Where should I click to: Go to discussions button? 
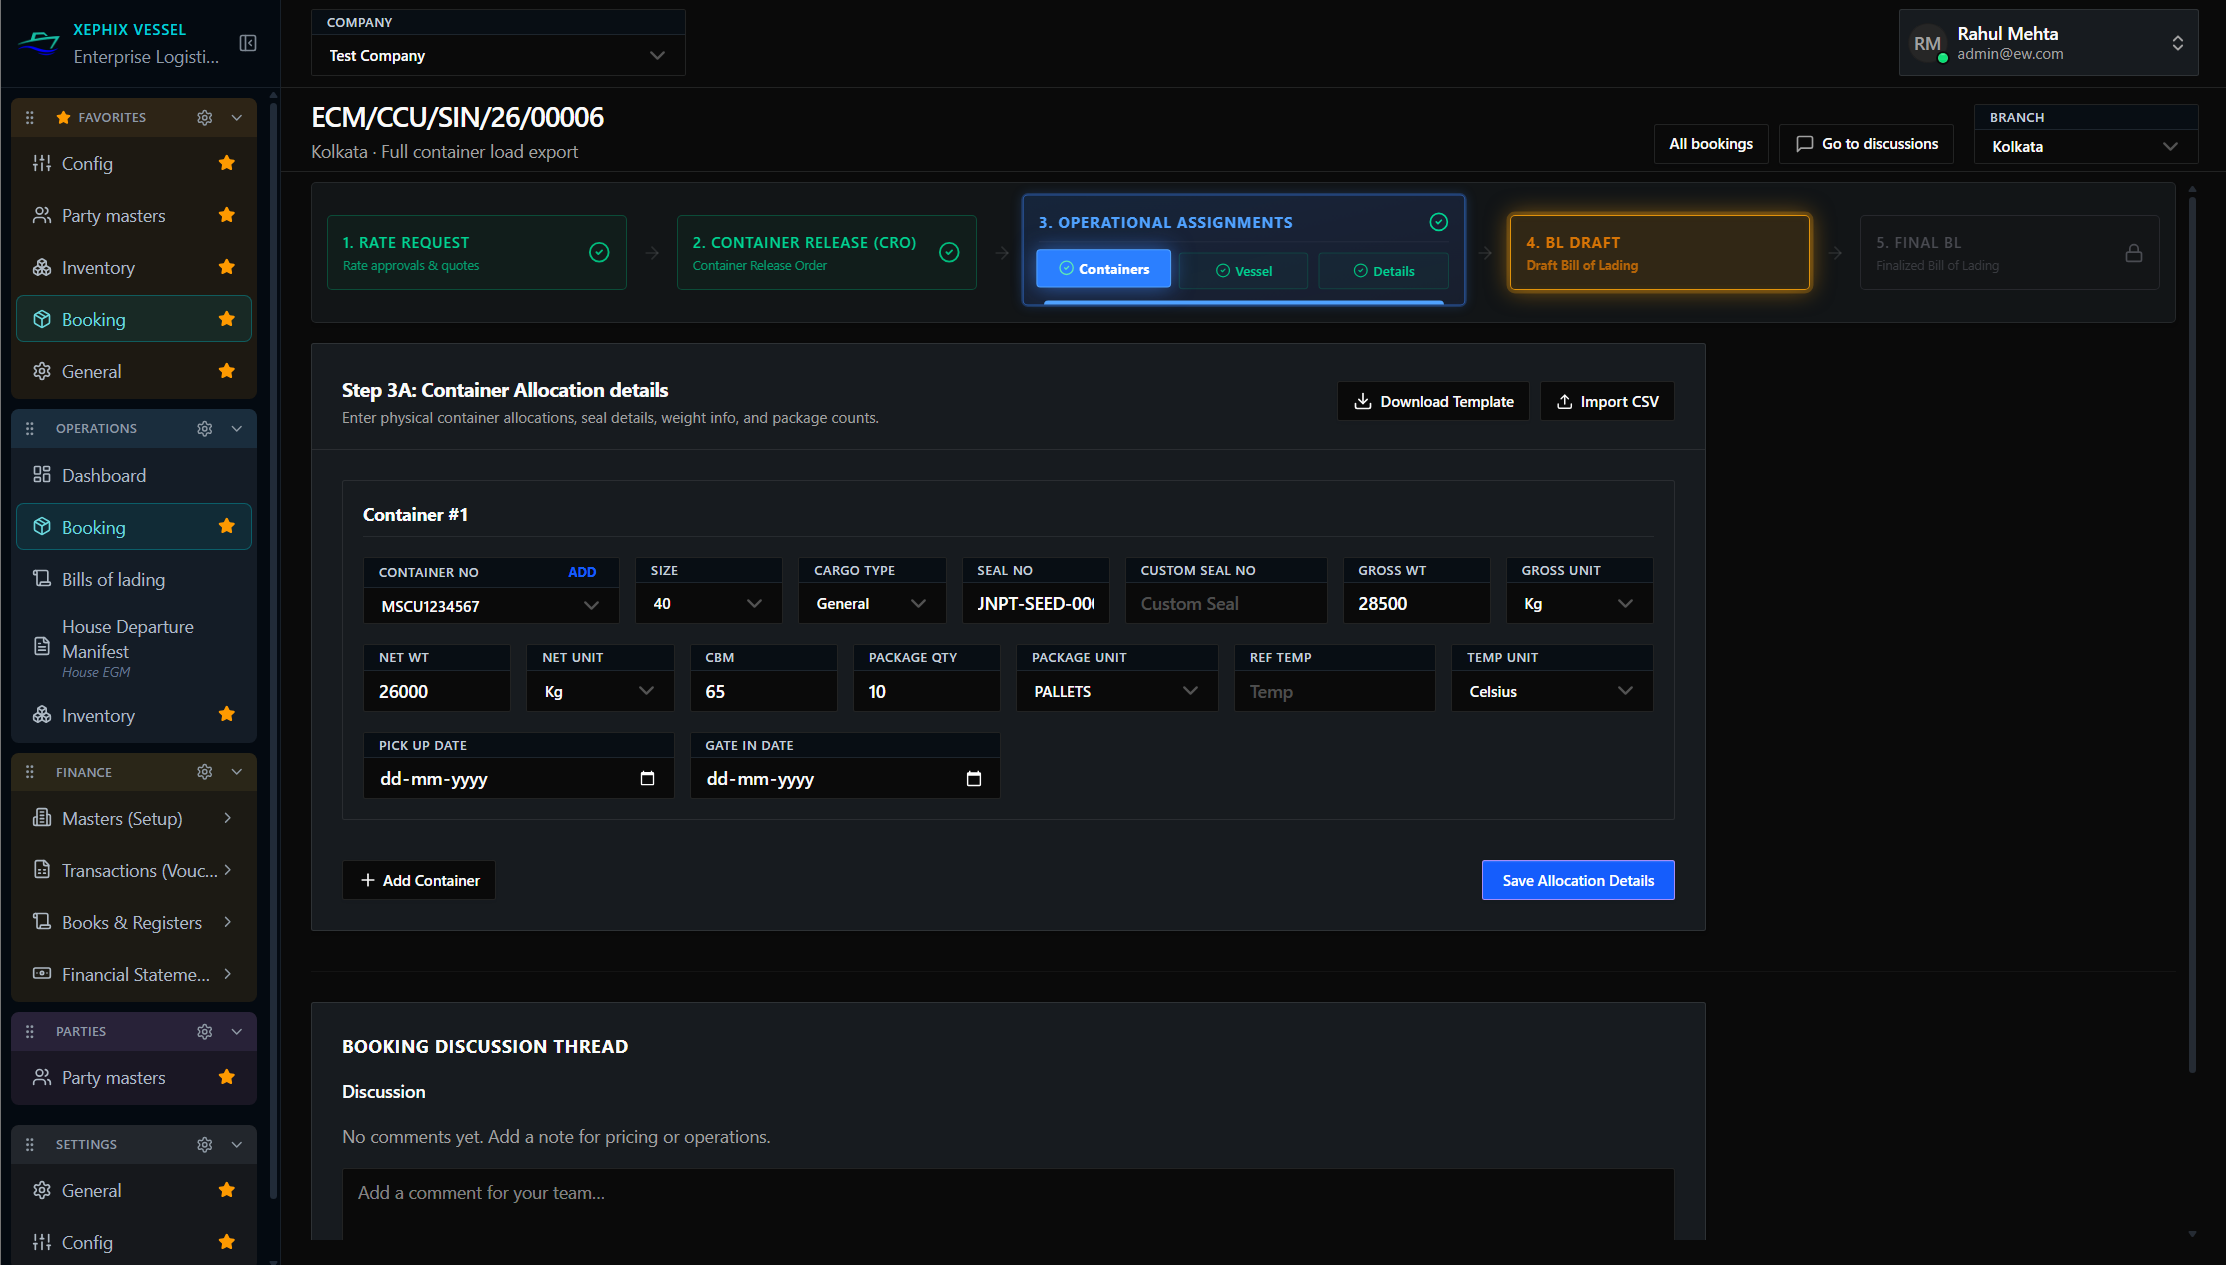1866,144
